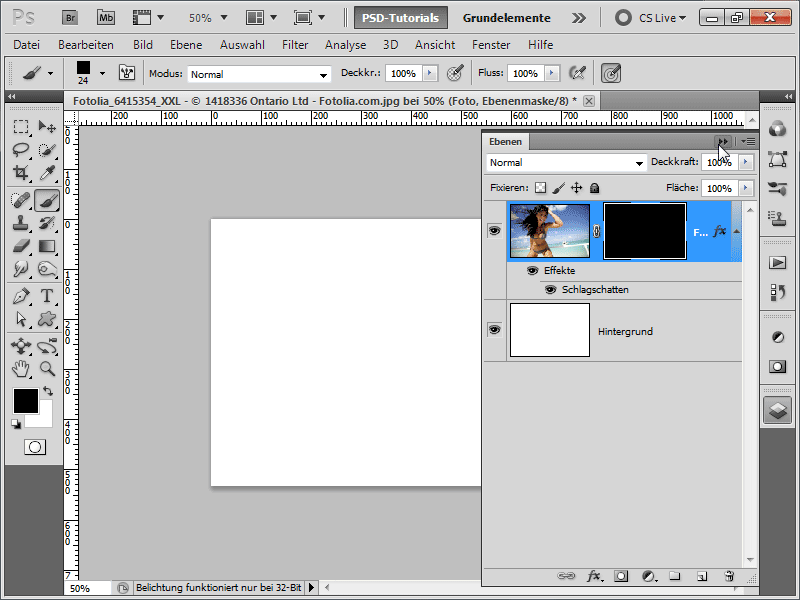800x600 pixels.
Task: Toggle Quick Mask mode
Action: [35, 447]
